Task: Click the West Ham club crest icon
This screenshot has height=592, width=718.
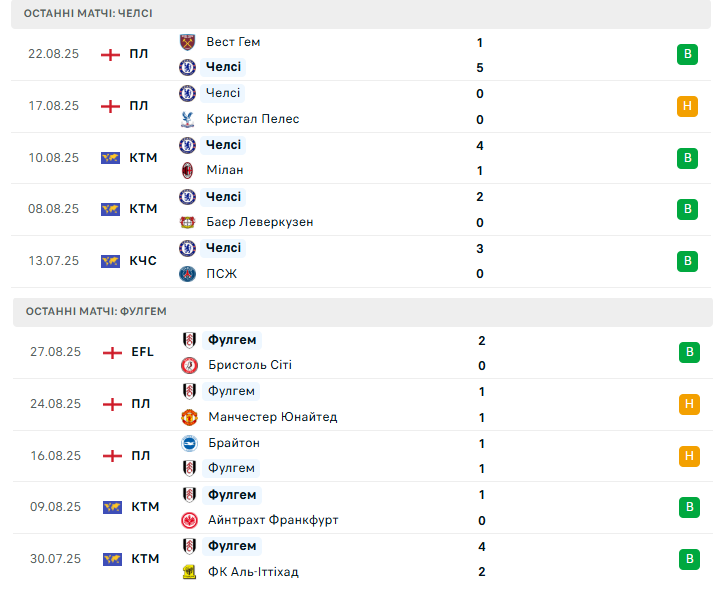Action: [x=187, y=42]
